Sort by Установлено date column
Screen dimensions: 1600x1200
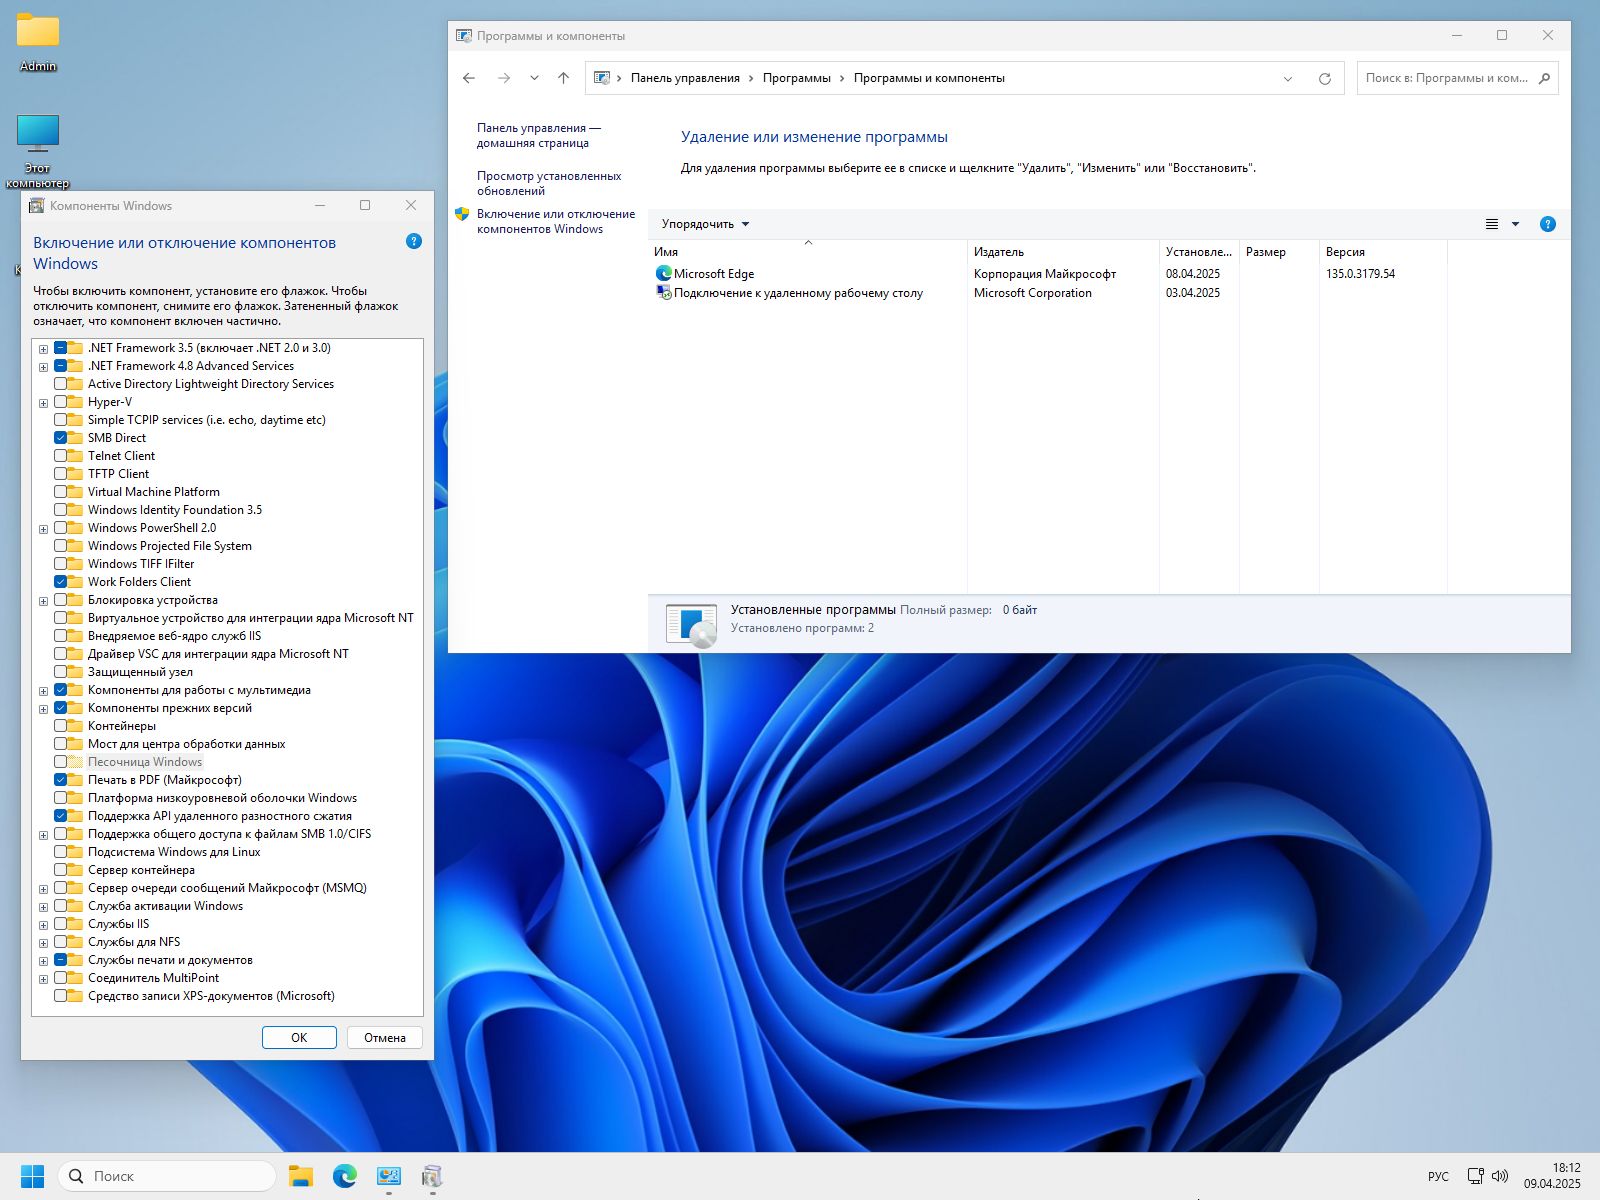pyautogui.click(x=1199, y=252)
